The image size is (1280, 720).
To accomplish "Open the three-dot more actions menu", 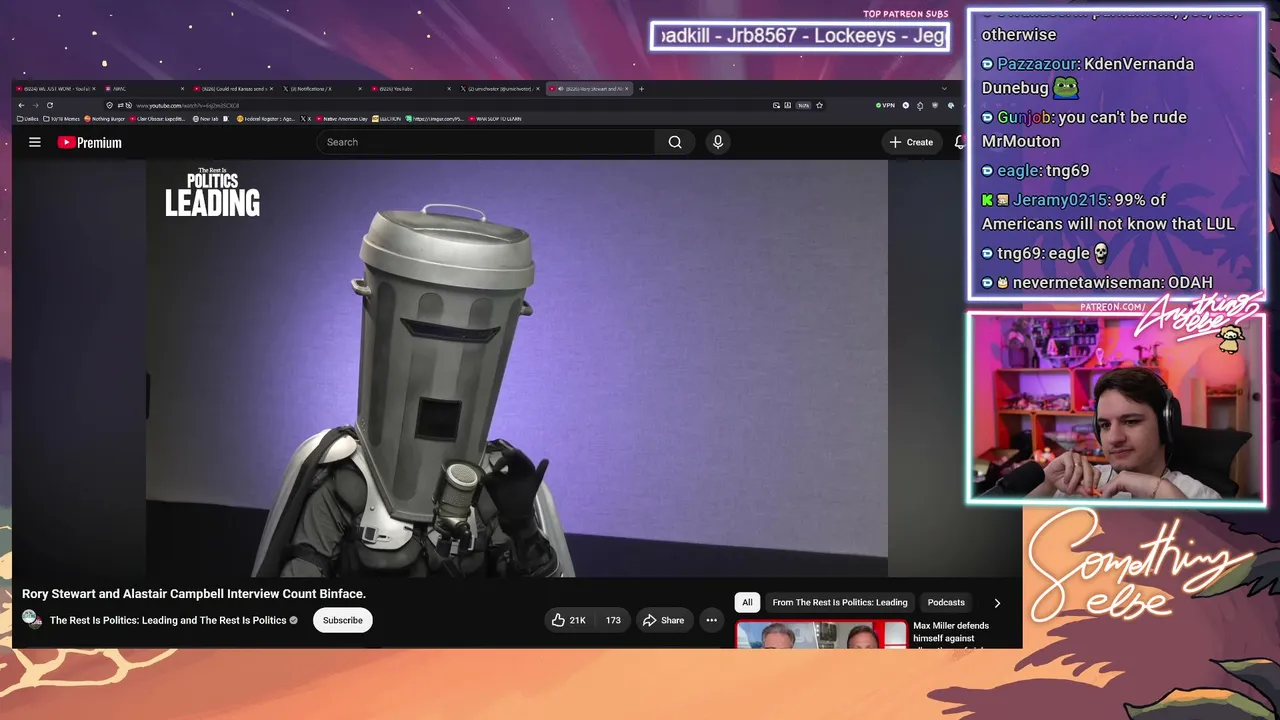I will 711,620.
